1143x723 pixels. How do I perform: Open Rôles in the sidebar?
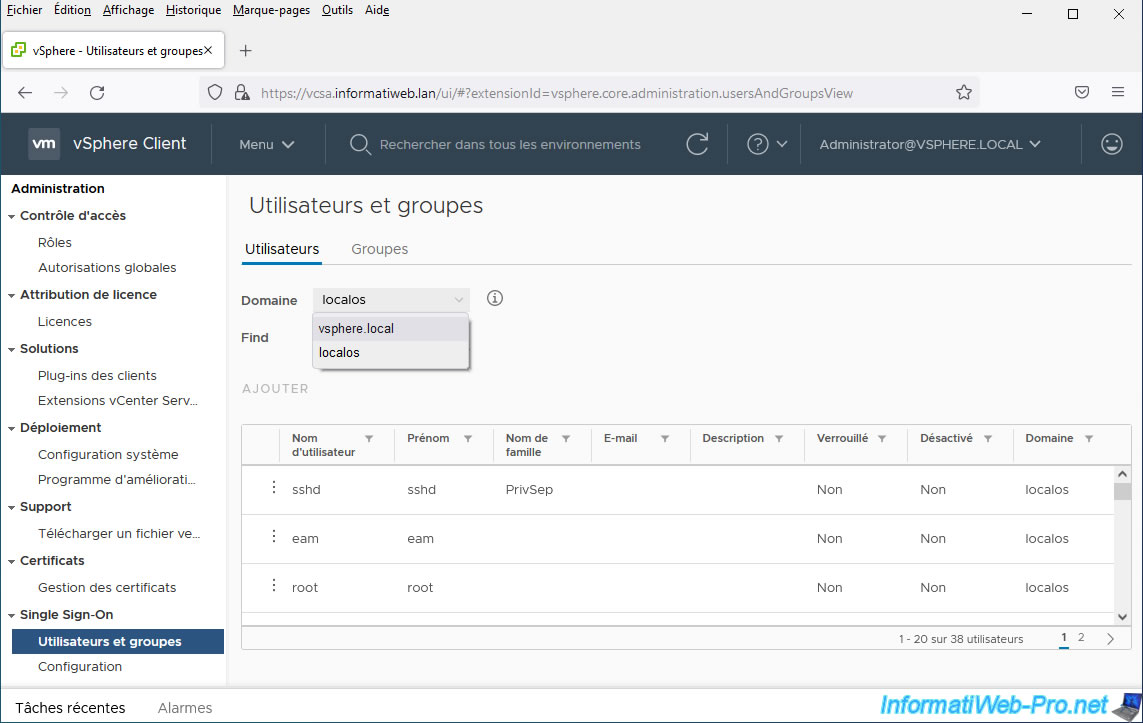[x=55, y=243]
